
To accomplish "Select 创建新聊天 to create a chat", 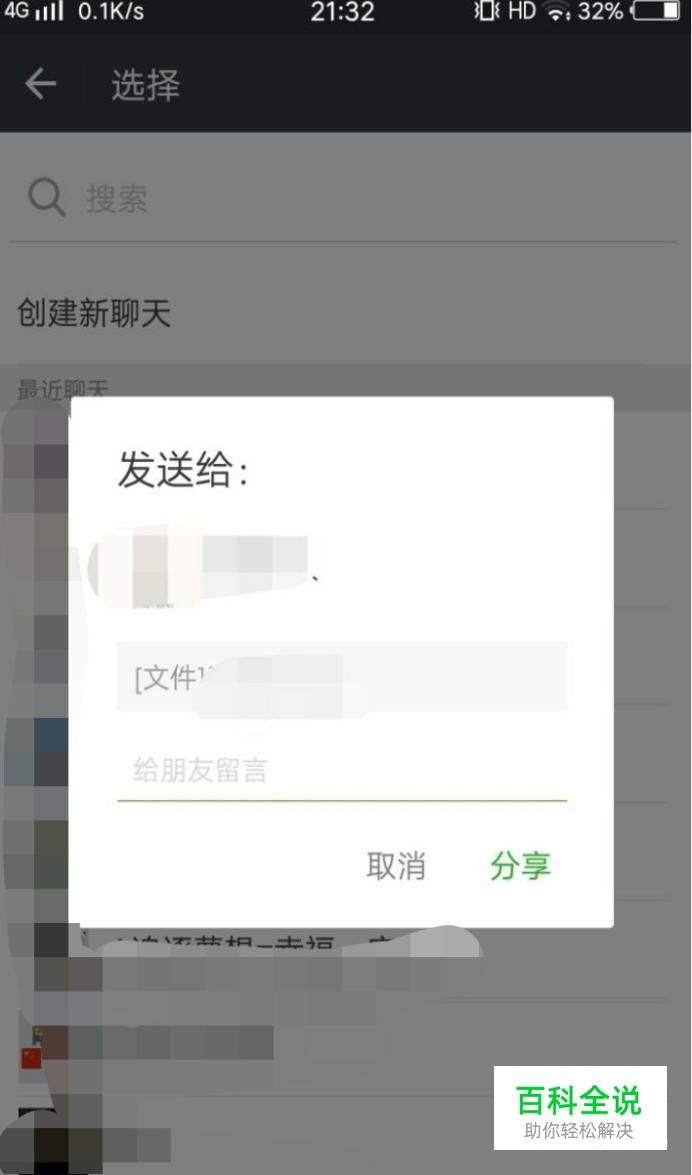I will [x=94, y=312].
